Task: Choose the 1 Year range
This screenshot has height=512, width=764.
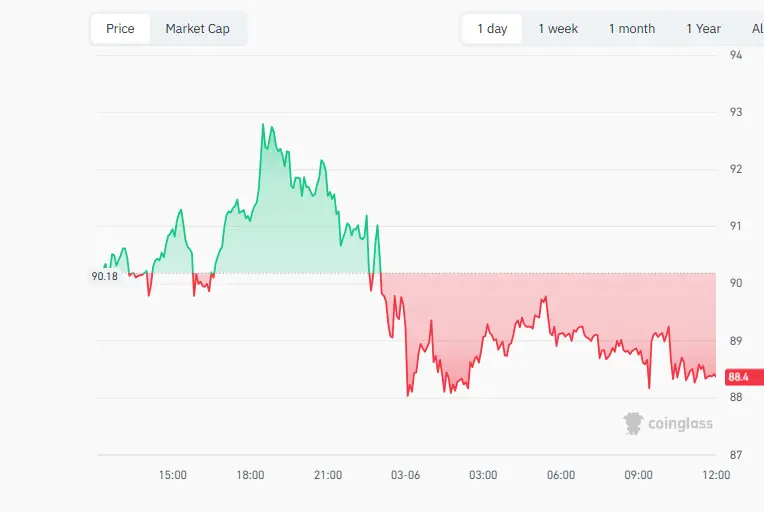Action: pos(703,29)
